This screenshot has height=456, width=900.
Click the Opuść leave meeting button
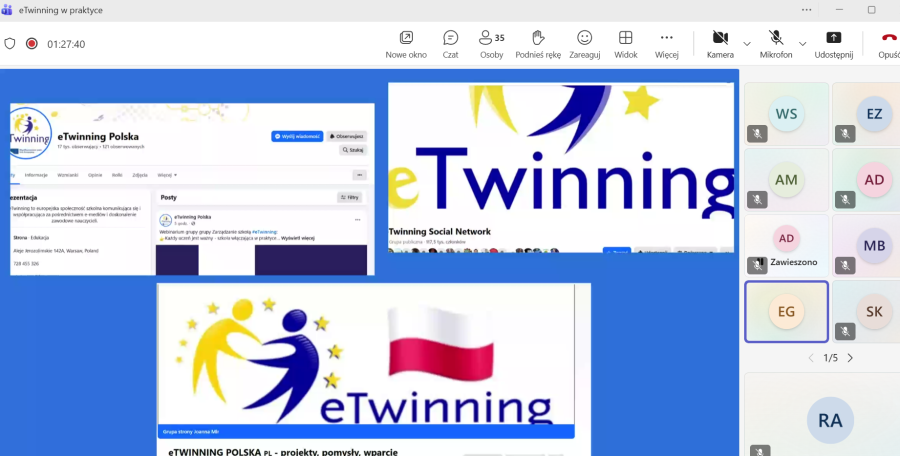(x=888, y=38)
